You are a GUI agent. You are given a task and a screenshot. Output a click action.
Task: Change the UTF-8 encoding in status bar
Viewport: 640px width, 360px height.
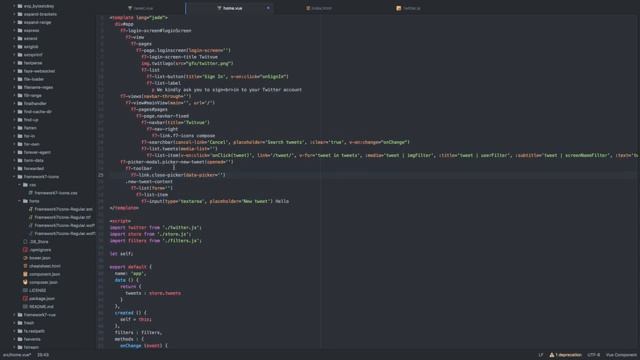pyautogui.click(x=593, y=355)
